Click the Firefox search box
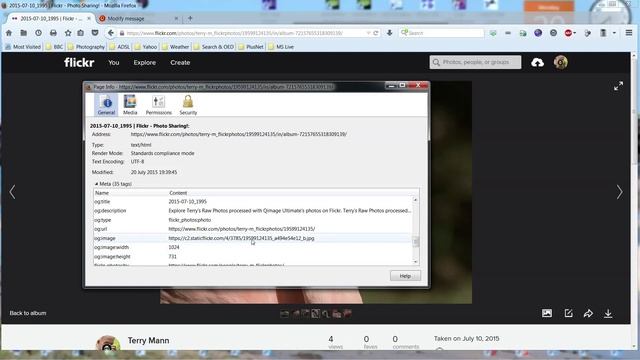640x360 pixels. pos(442,33)
